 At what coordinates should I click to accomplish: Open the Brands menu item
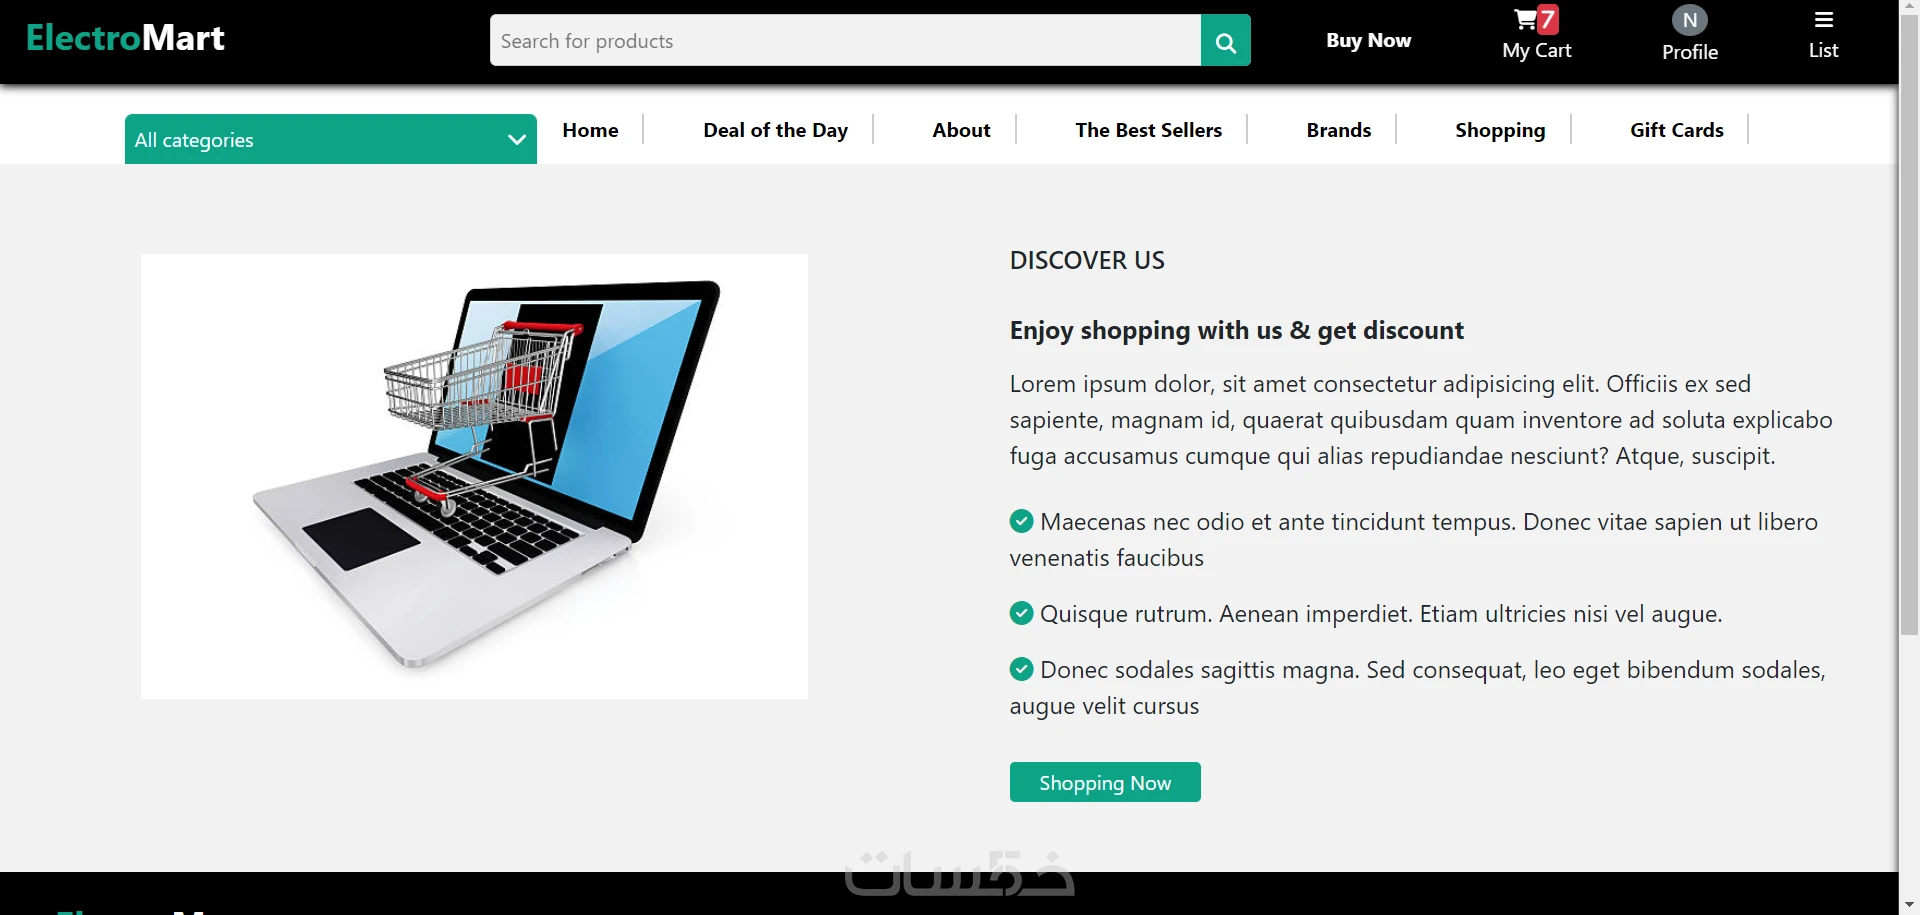point(1338,130)
